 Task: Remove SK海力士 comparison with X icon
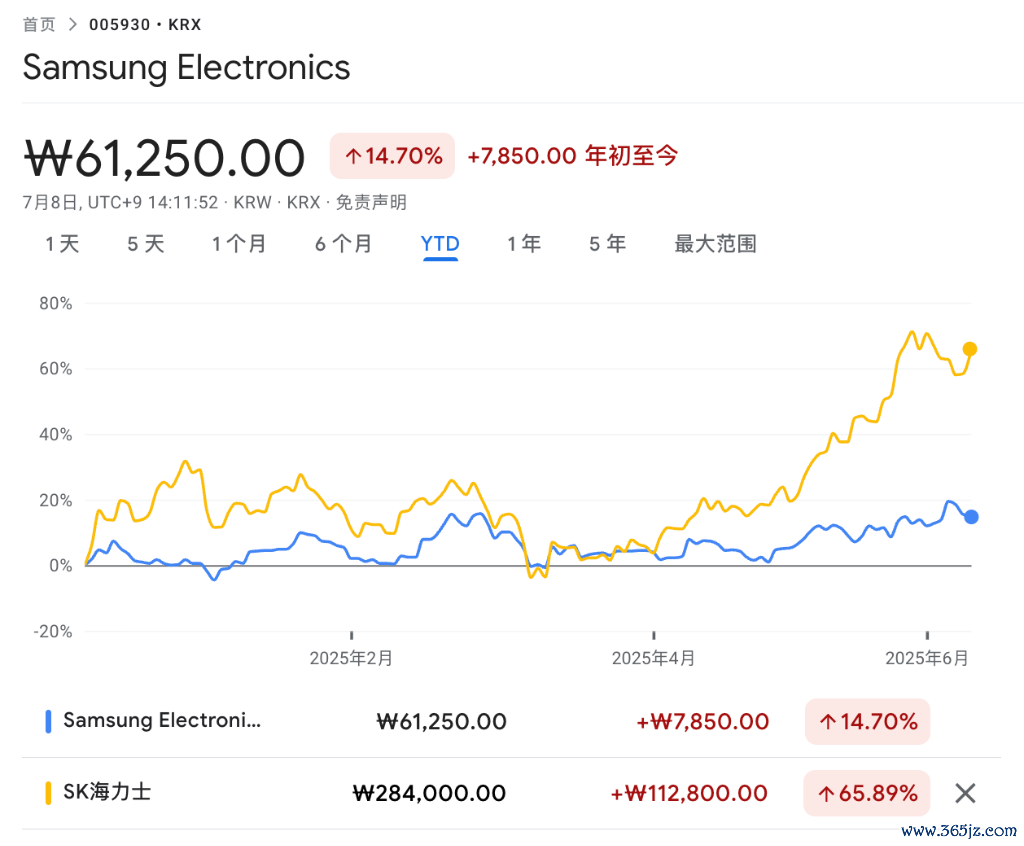click(x=965, y=793)
